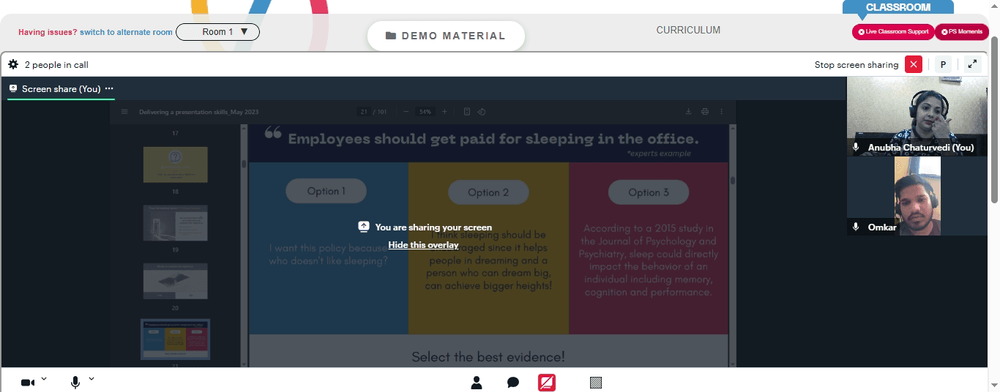
Task: Zoom in the PDF with plus
Action: pos(445,112)
